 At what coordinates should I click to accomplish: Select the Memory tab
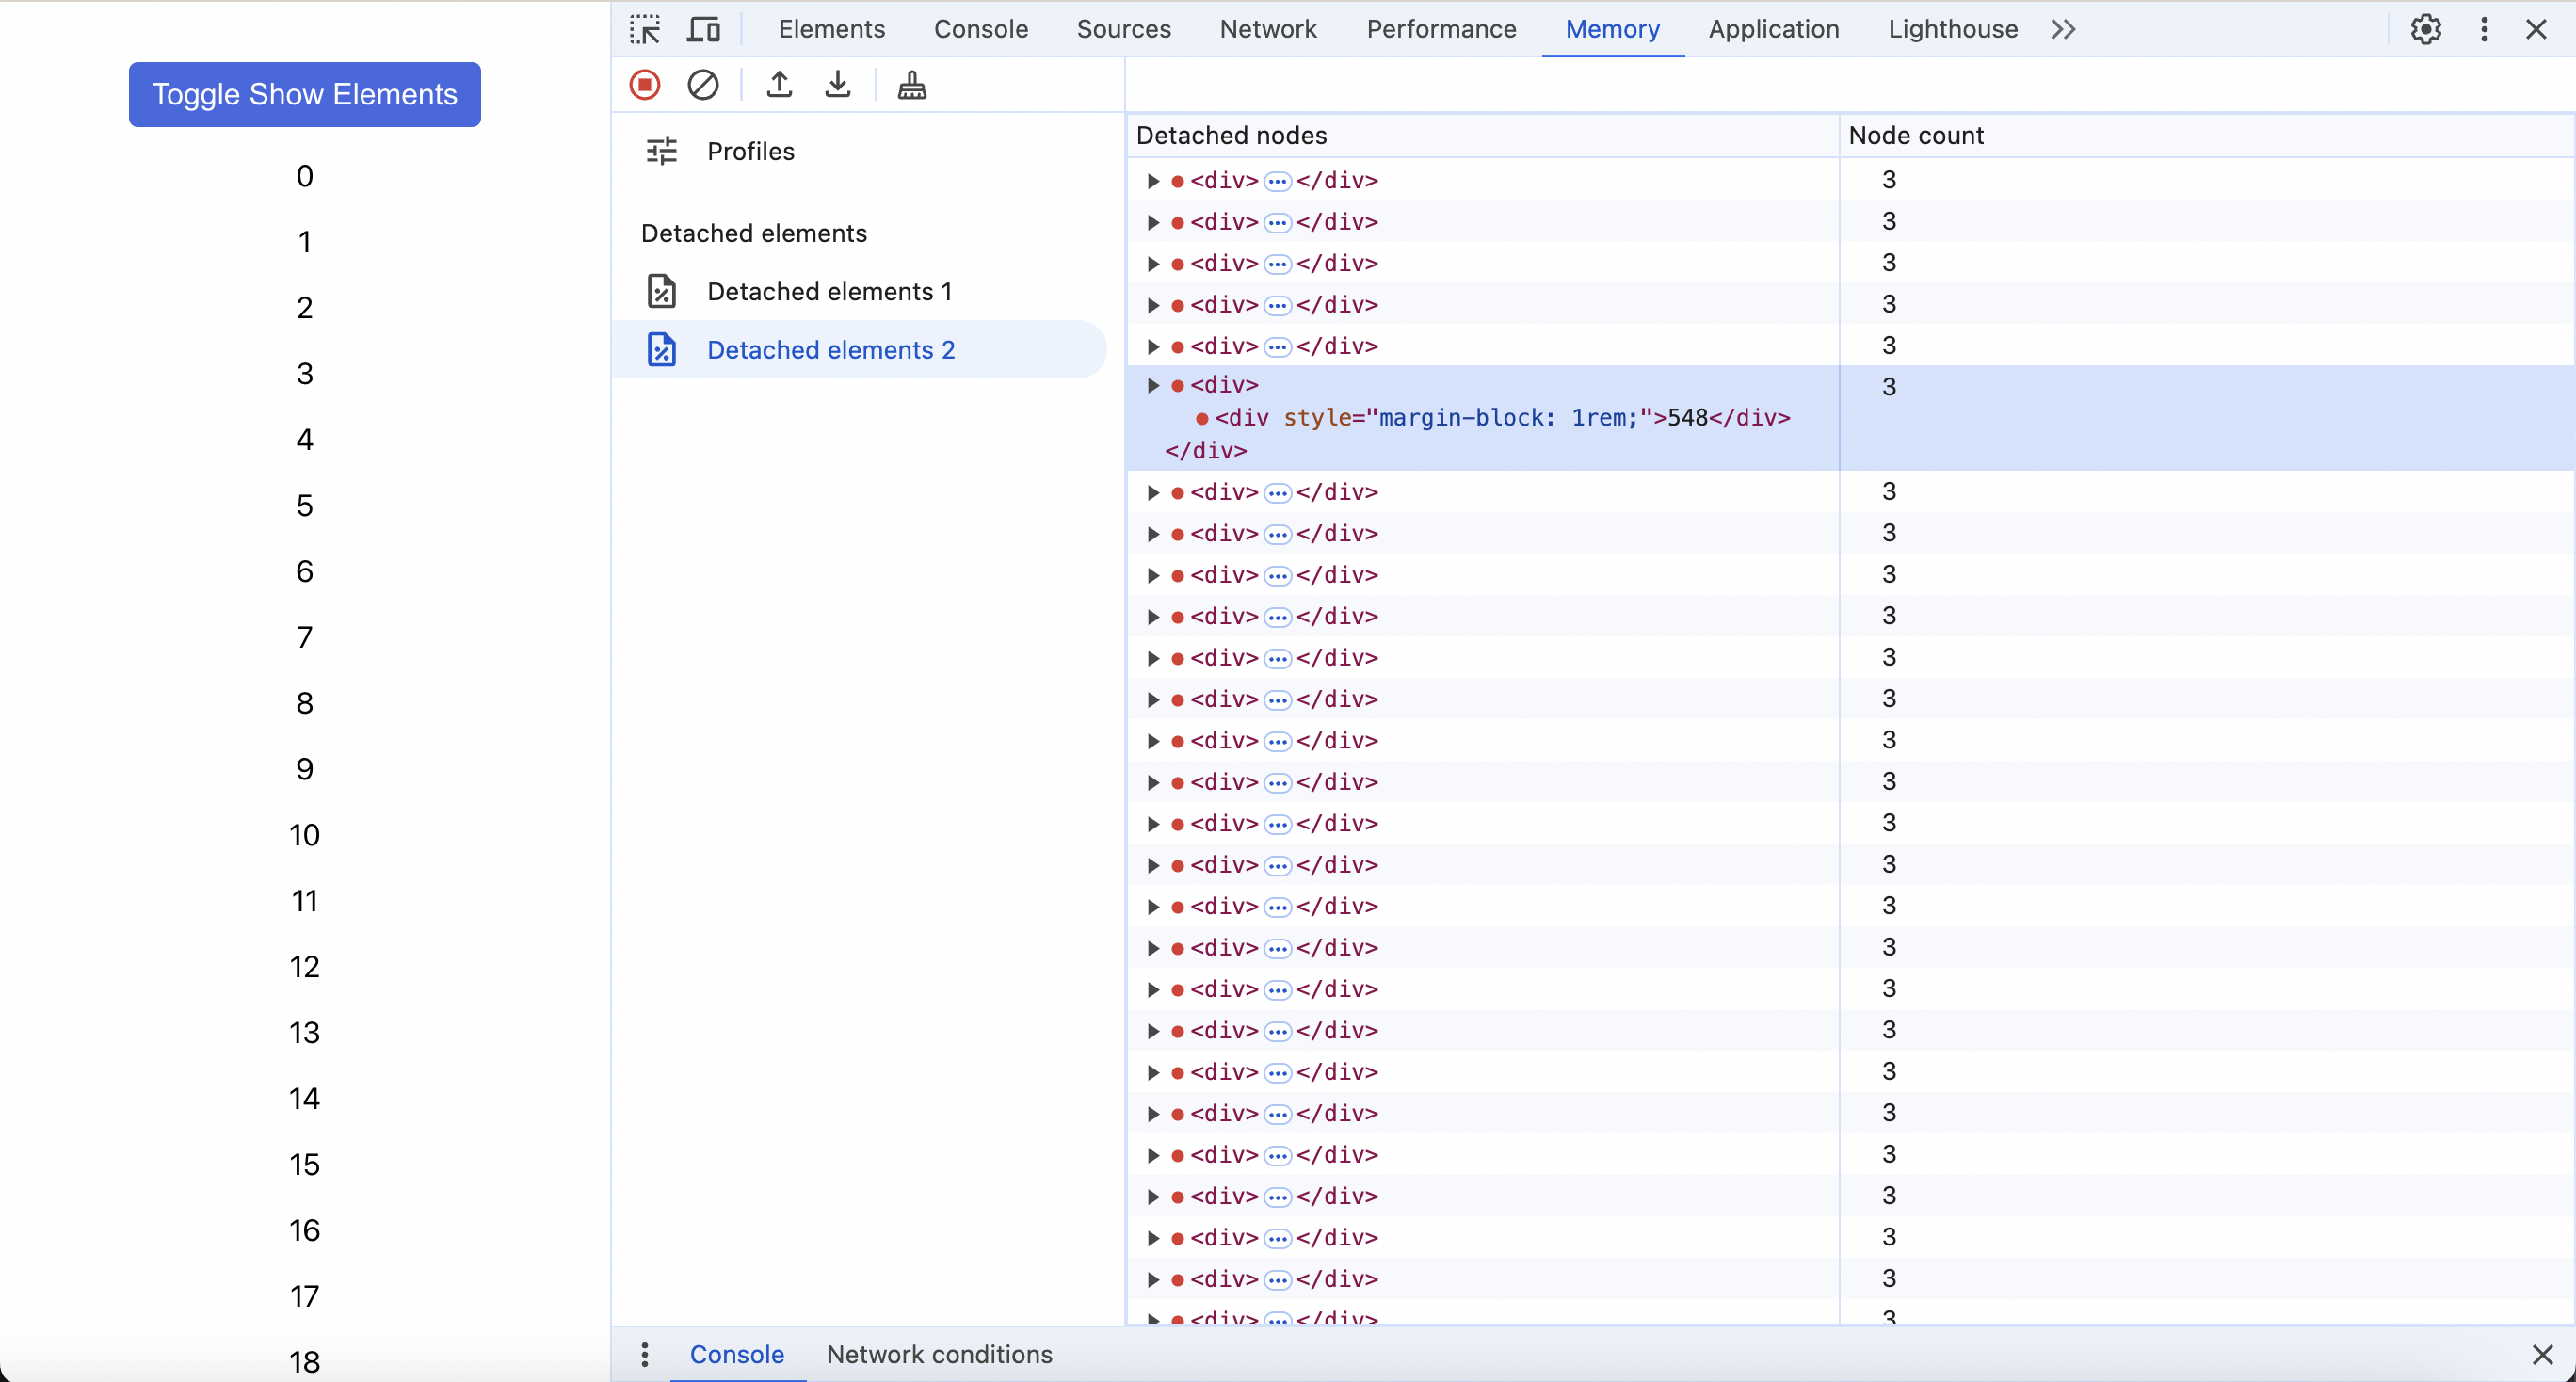pyautogui.click(x=1613, y=29)
